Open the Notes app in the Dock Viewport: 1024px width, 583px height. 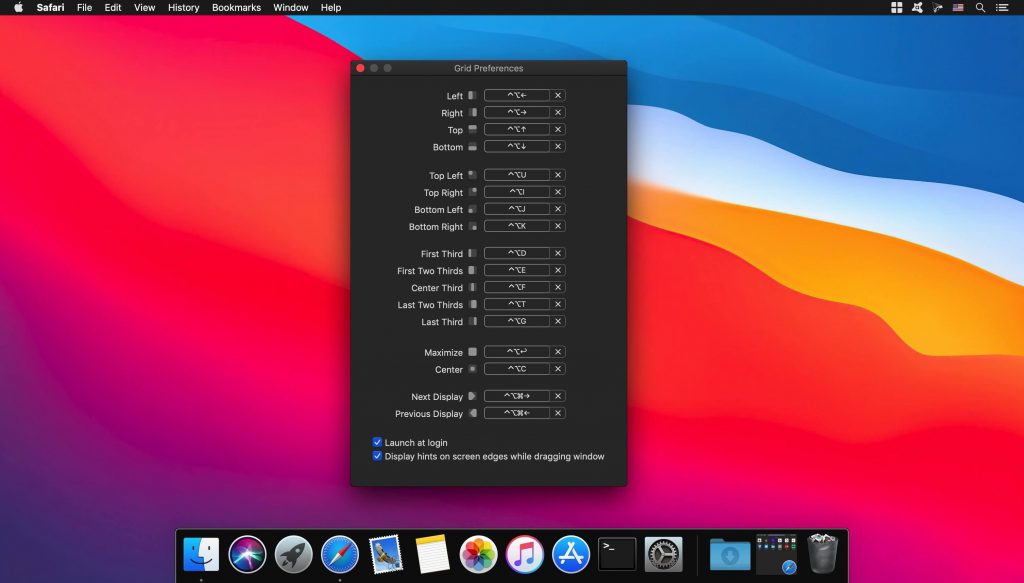[x=432, y=554]
